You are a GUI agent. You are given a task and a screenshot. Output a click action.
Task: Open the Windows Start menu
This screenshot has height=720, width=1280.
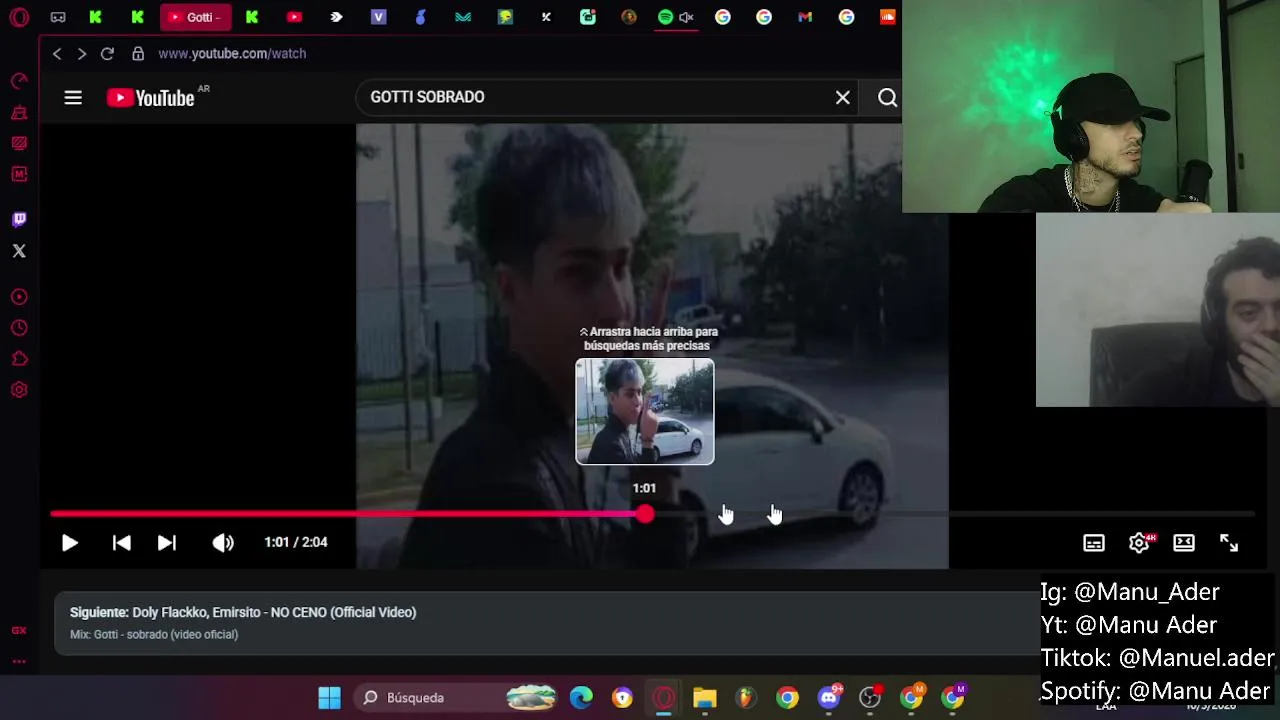[x=329, y=698]
